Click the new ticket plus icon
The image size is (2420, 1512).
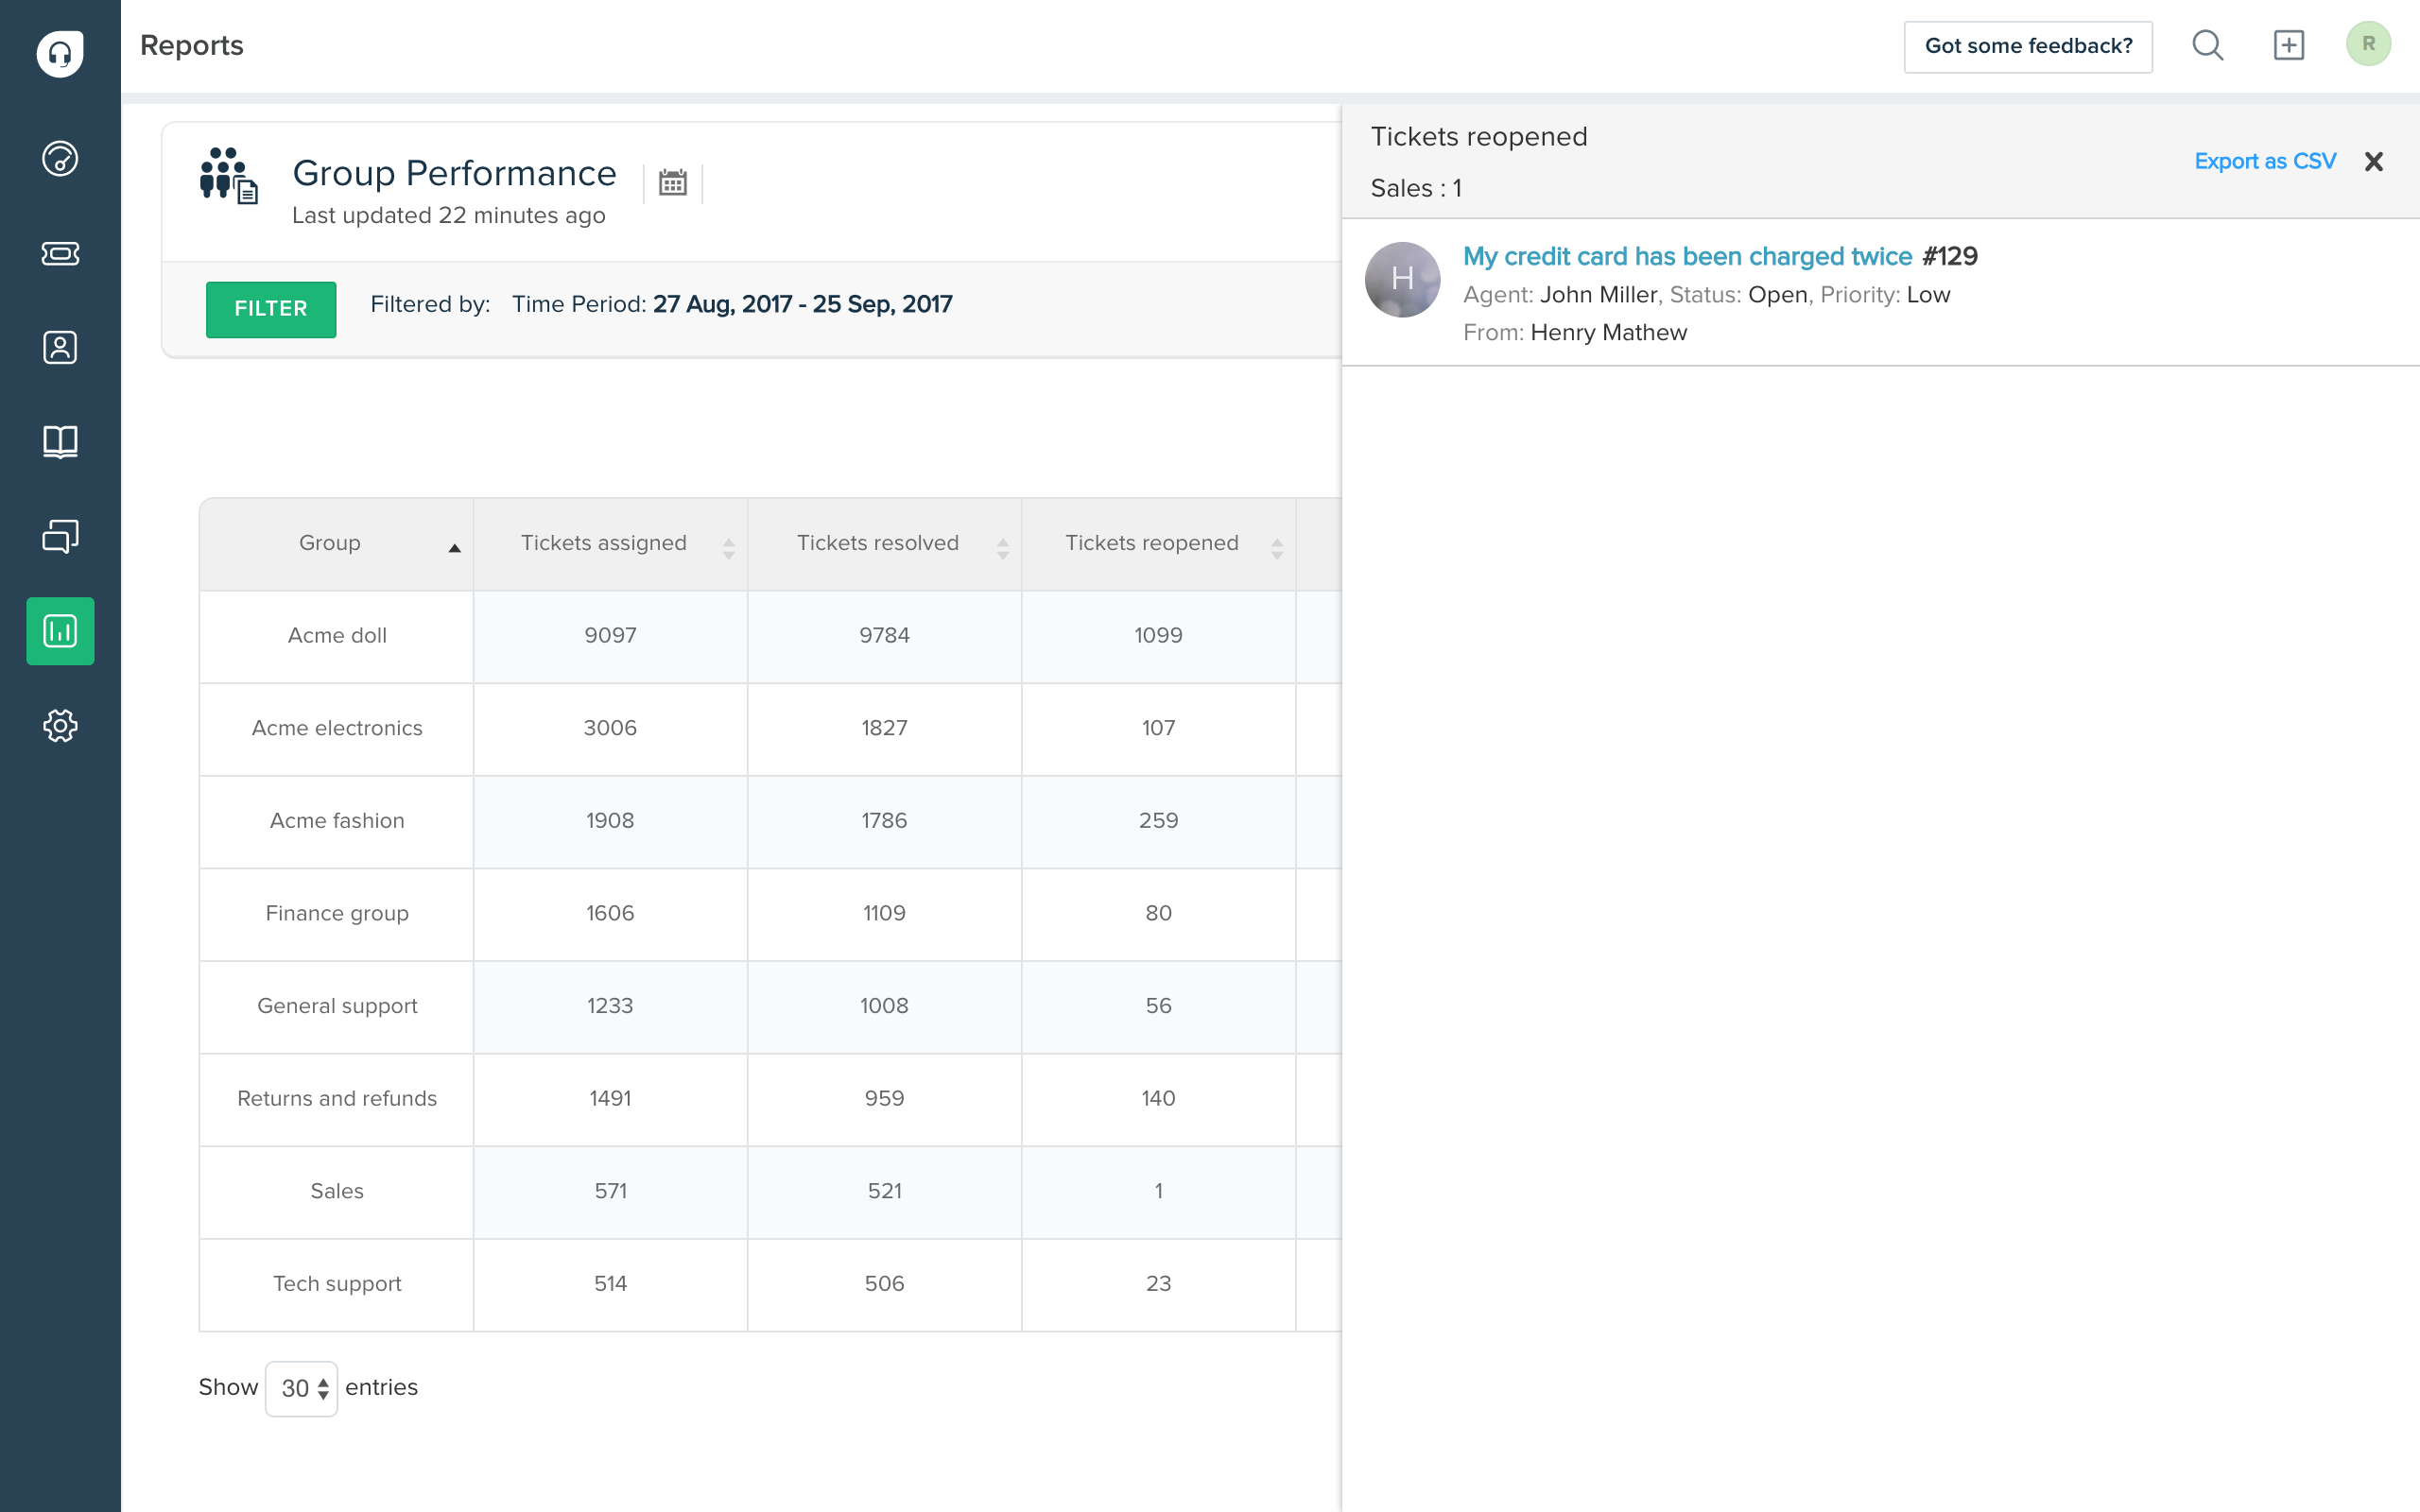point(2288,45)
